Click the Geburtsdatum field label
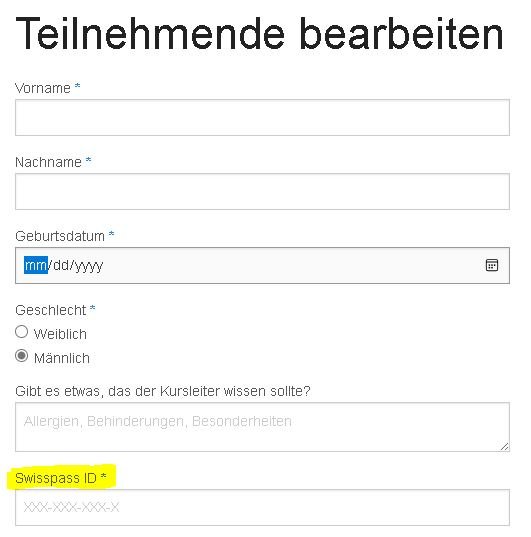 click(x=60, y=236)
